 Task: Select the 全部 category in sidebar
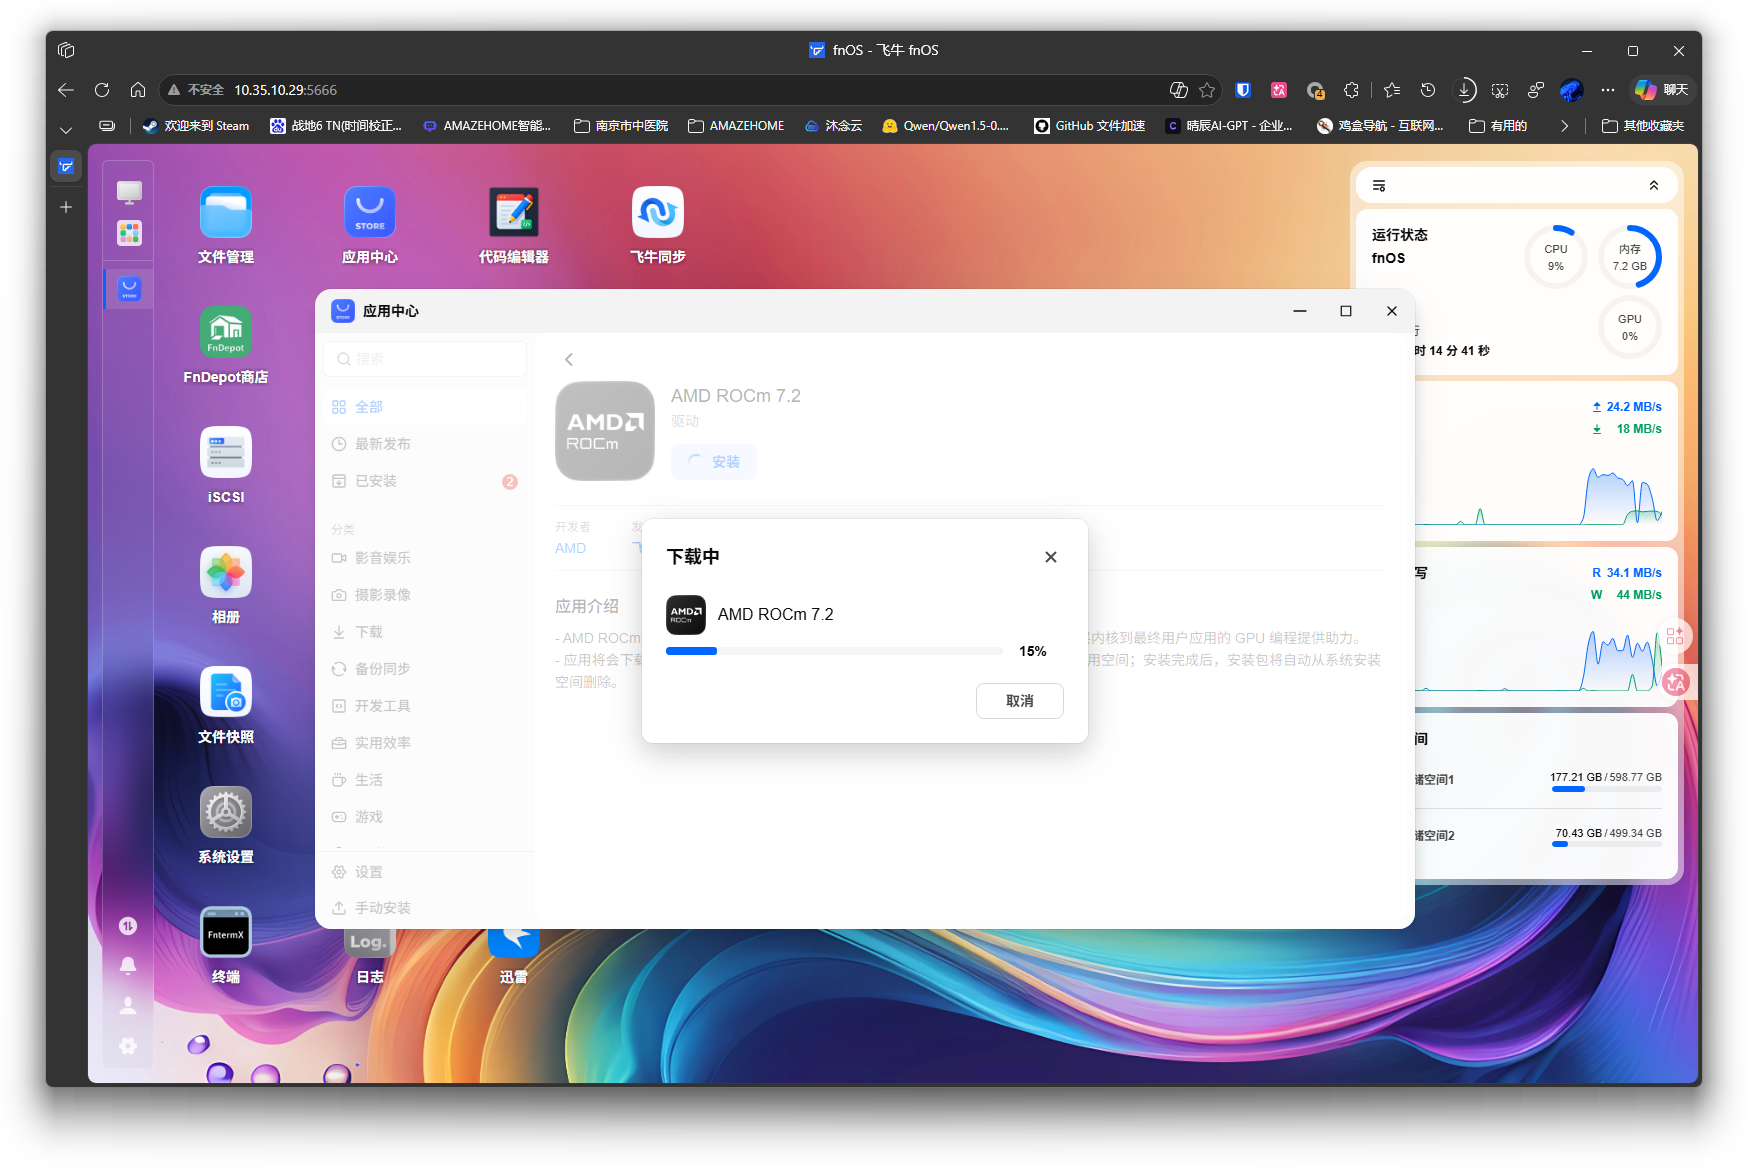click(x=425, y=407)
